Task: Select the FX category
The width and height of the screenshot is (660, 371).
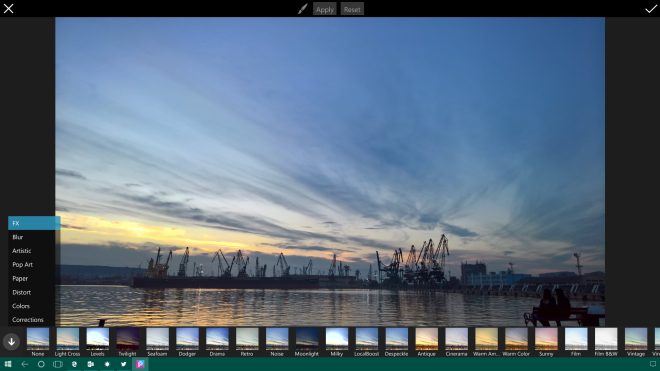Action: (x=34, y=223)
